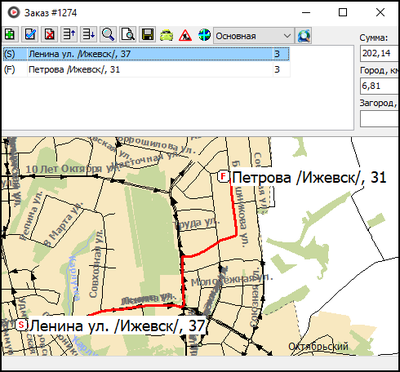Click the delete address icon with red X
This screenshot has width=400, height=372.
(x=49, y=35)
